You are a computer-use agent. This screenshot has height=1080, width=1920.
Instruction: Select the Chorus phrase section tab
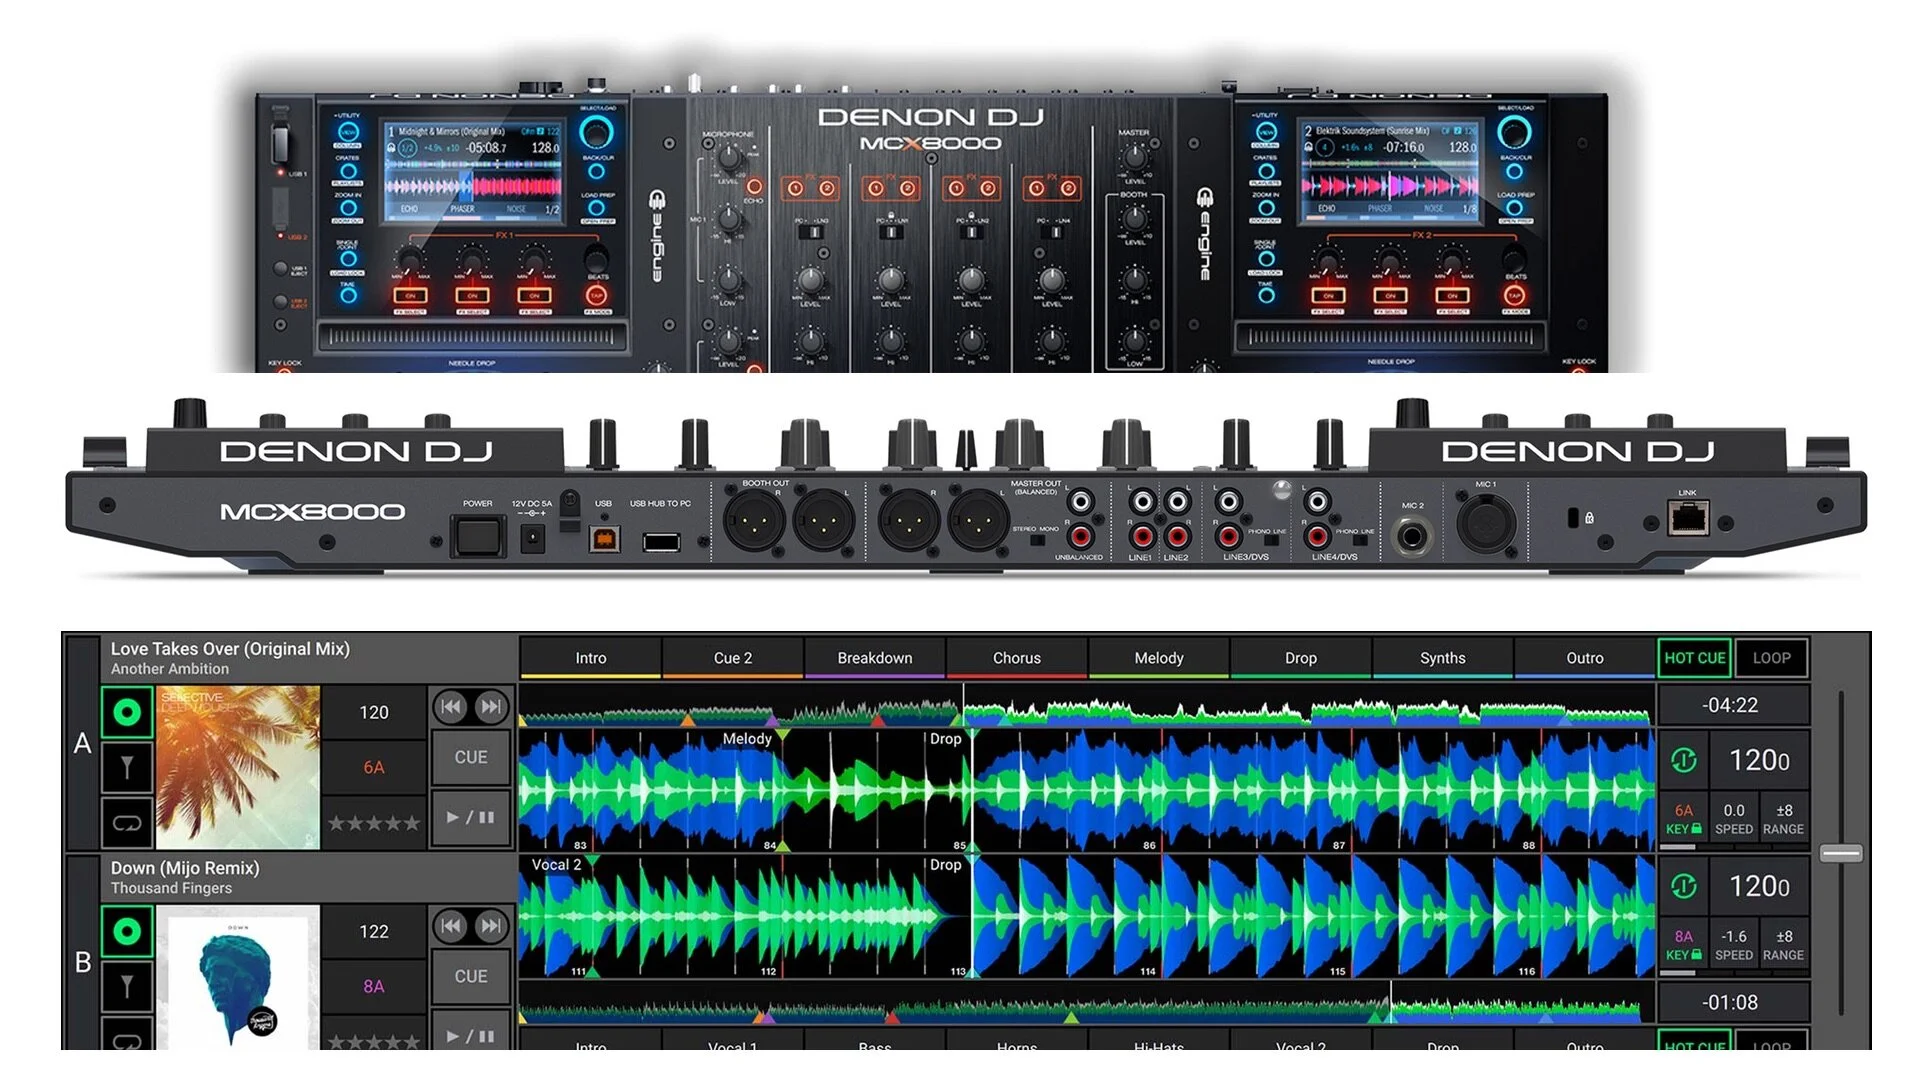tap(1016, 658)
